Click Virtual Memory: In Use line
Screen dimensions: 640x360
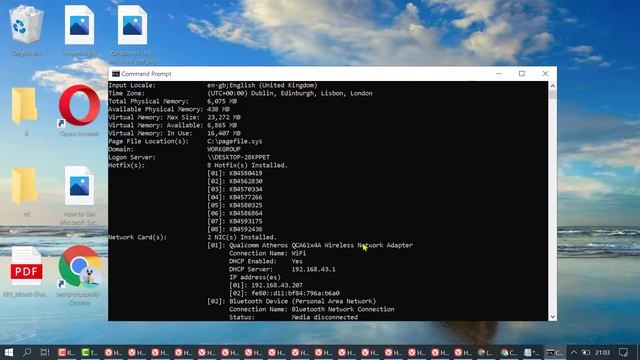[x=174, y=133]
